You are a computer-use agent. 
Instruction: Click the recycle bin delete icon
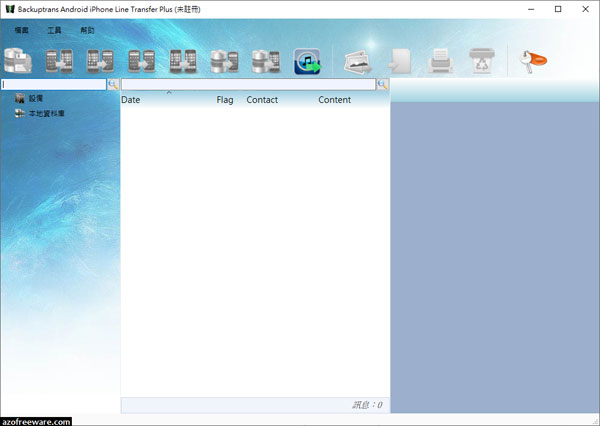482,62
